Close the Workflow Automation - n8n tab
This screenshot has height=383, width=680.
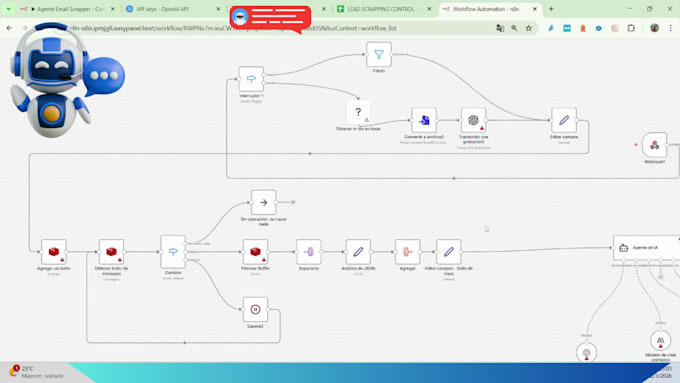(535, 9)
